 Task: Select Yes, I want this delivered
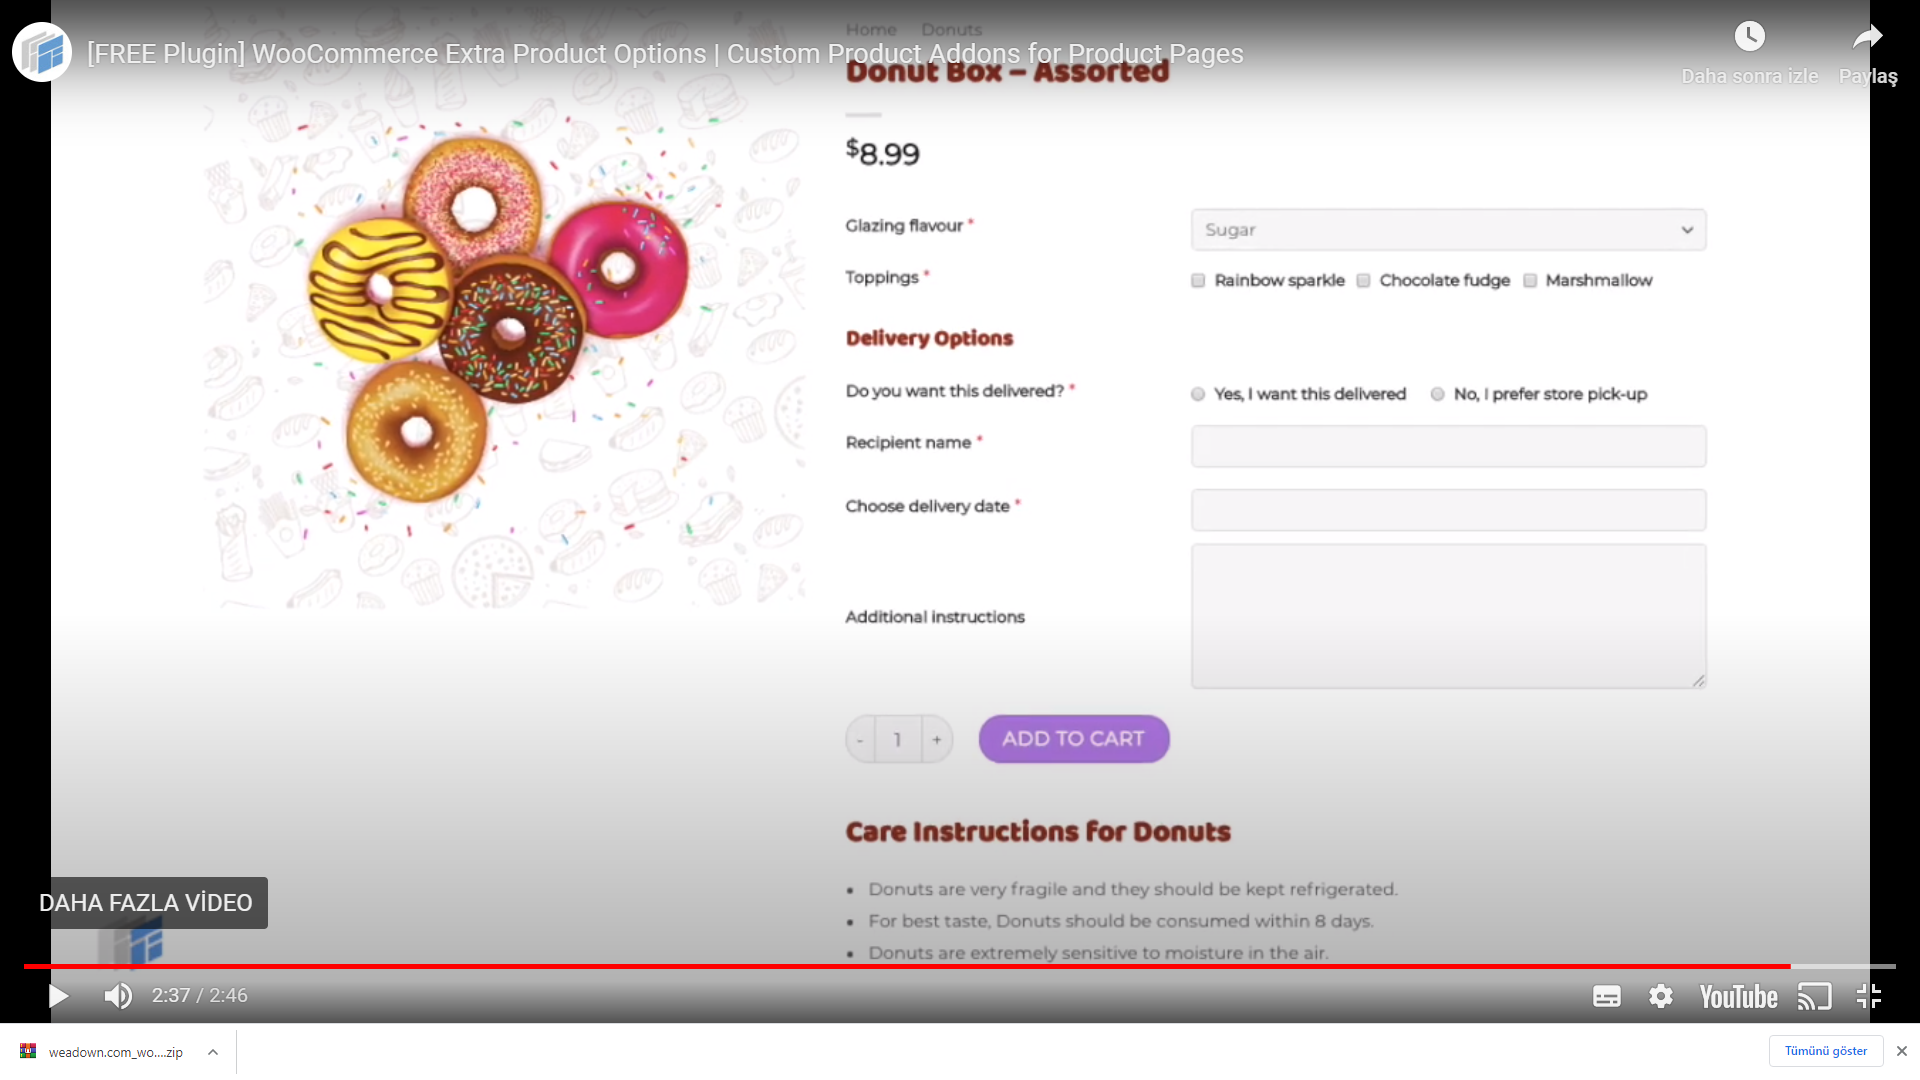point(1198,394)
